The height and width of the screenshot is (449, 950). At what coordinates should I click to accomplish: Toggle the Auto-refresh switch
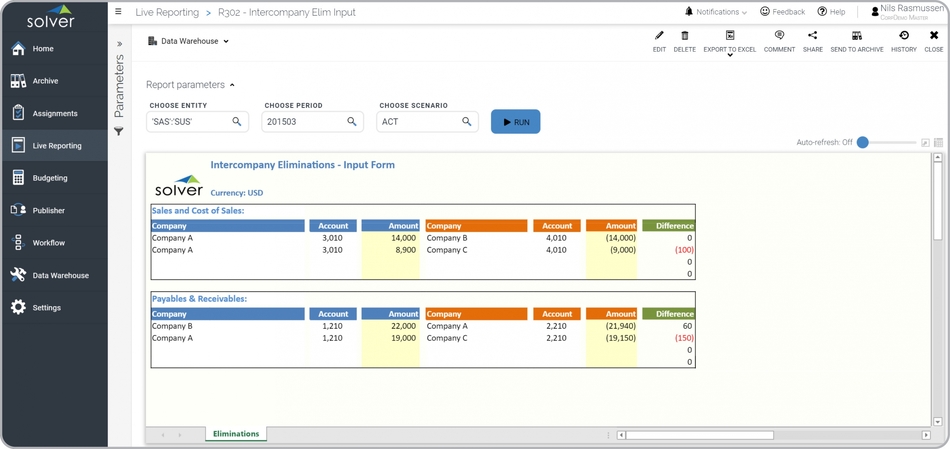863,143
